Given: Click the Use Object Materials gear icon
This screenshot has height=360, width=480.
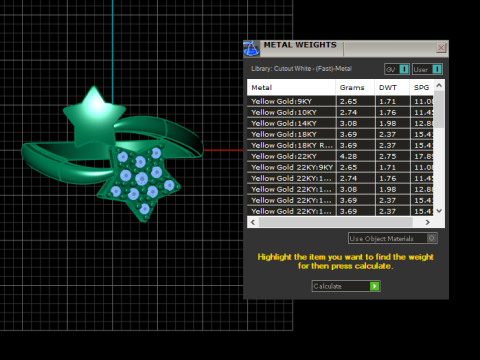Looking at the screenshot, I should [x=431, y=238].
